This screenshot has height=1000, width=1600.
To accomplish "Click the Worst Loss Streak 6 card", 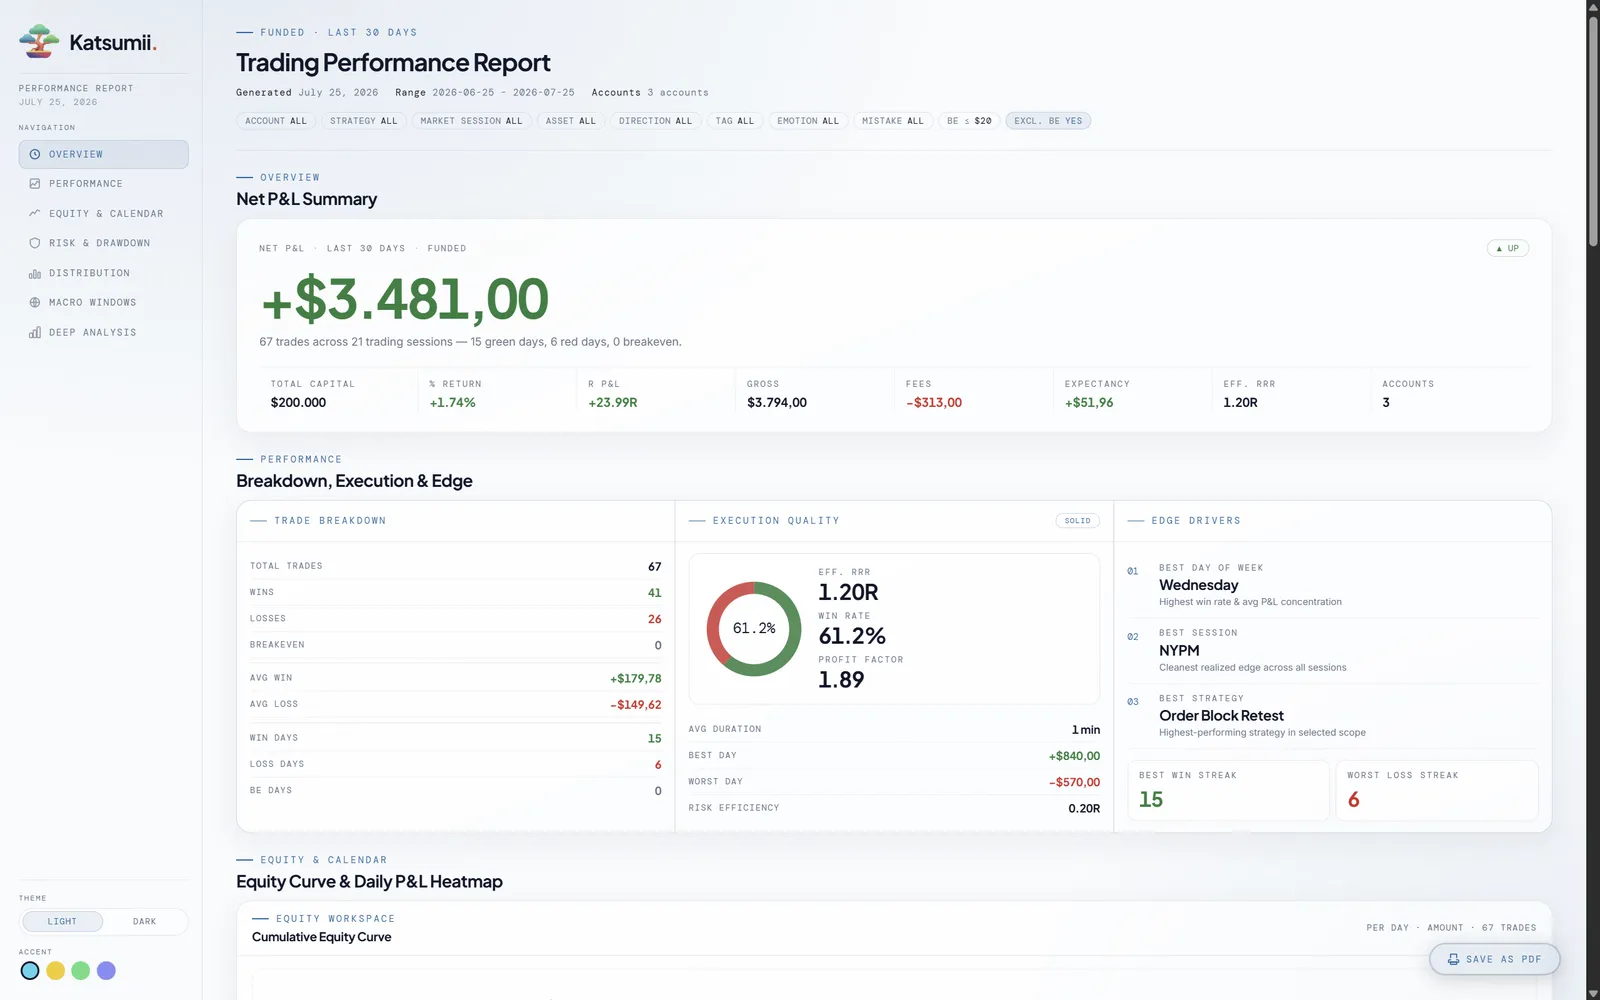I will click(x=1437, y=791).
